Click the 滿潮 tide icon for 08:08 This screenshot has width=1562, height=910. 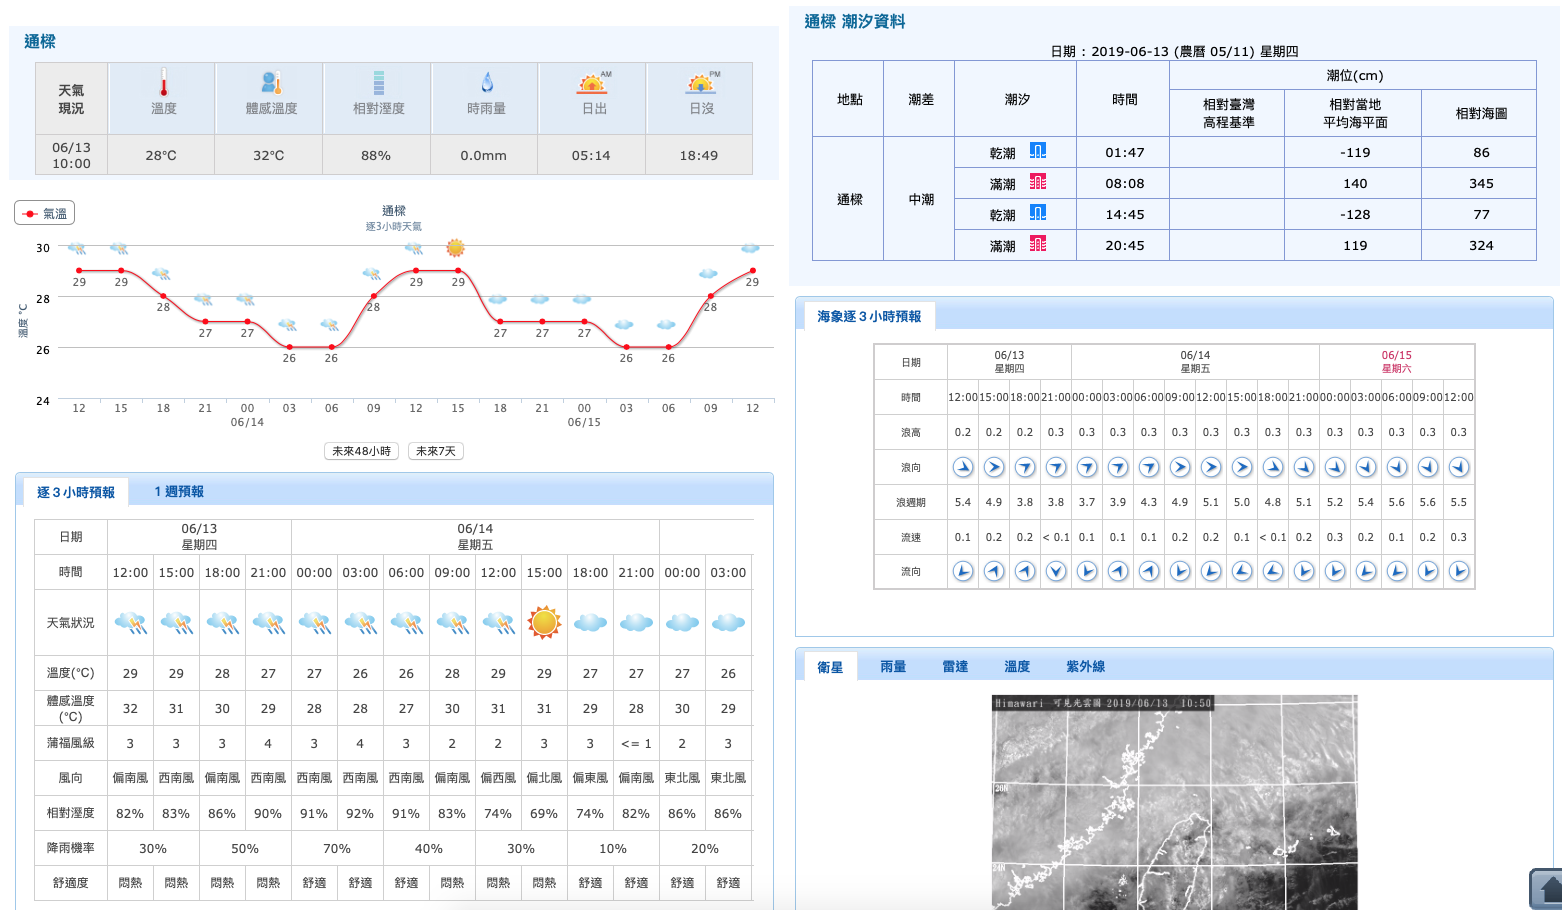[1038, 182]
